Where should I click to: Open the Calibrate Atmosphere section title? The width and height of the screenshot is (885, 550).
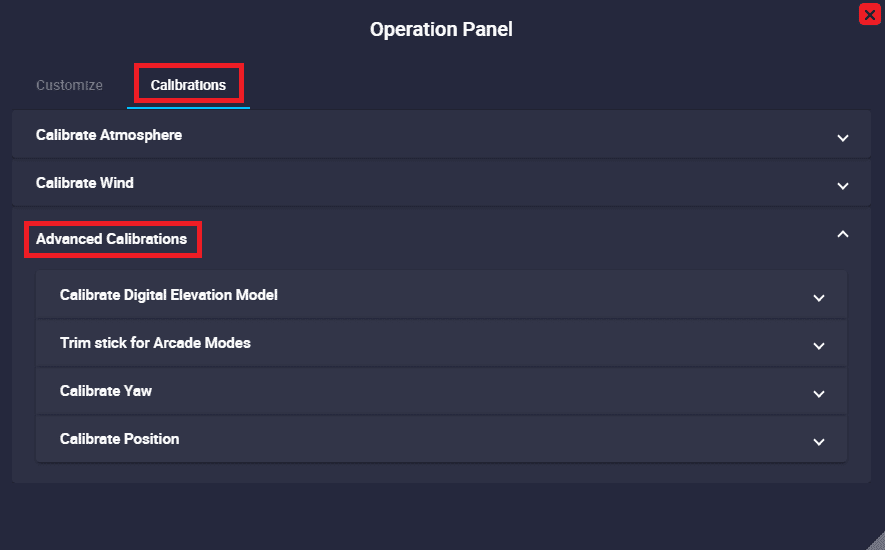[109, 135]
